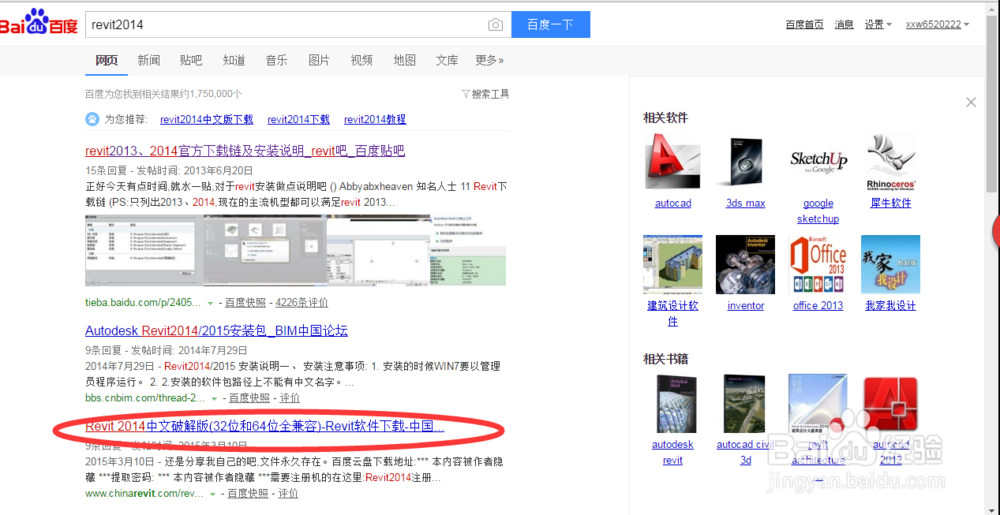Screen dimensions: 1000x515
Task: Click the SketchUp logo icon
Action: coord(818,161)
